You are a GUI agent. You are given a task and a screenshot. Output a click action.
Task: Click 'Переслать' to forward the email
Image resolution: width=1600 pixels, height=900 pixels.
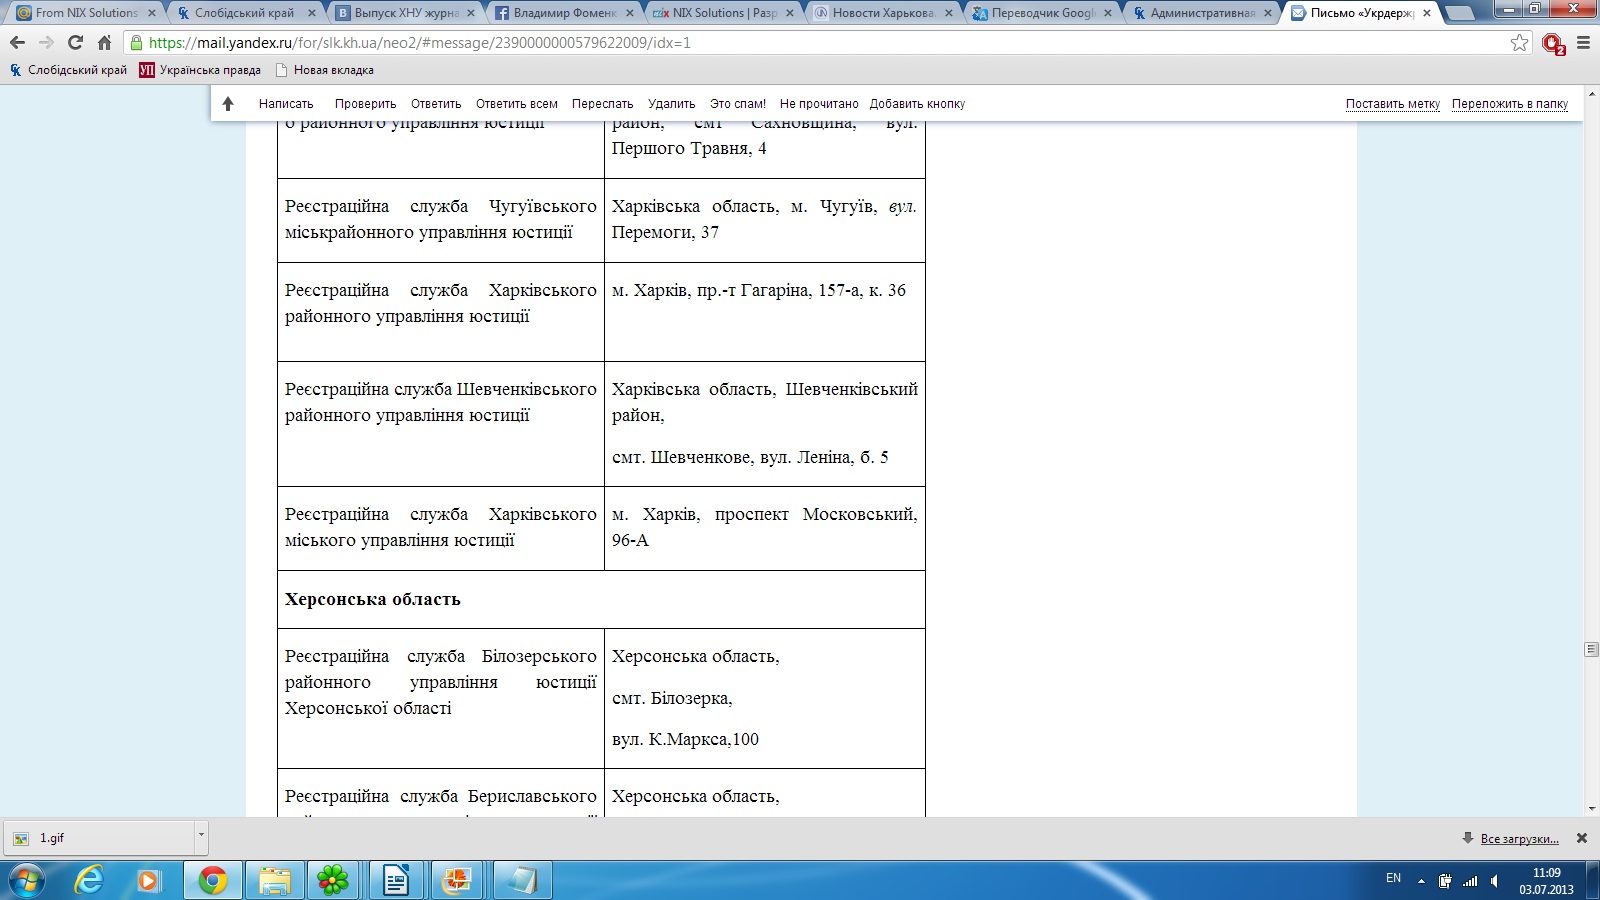pos(602,104)
